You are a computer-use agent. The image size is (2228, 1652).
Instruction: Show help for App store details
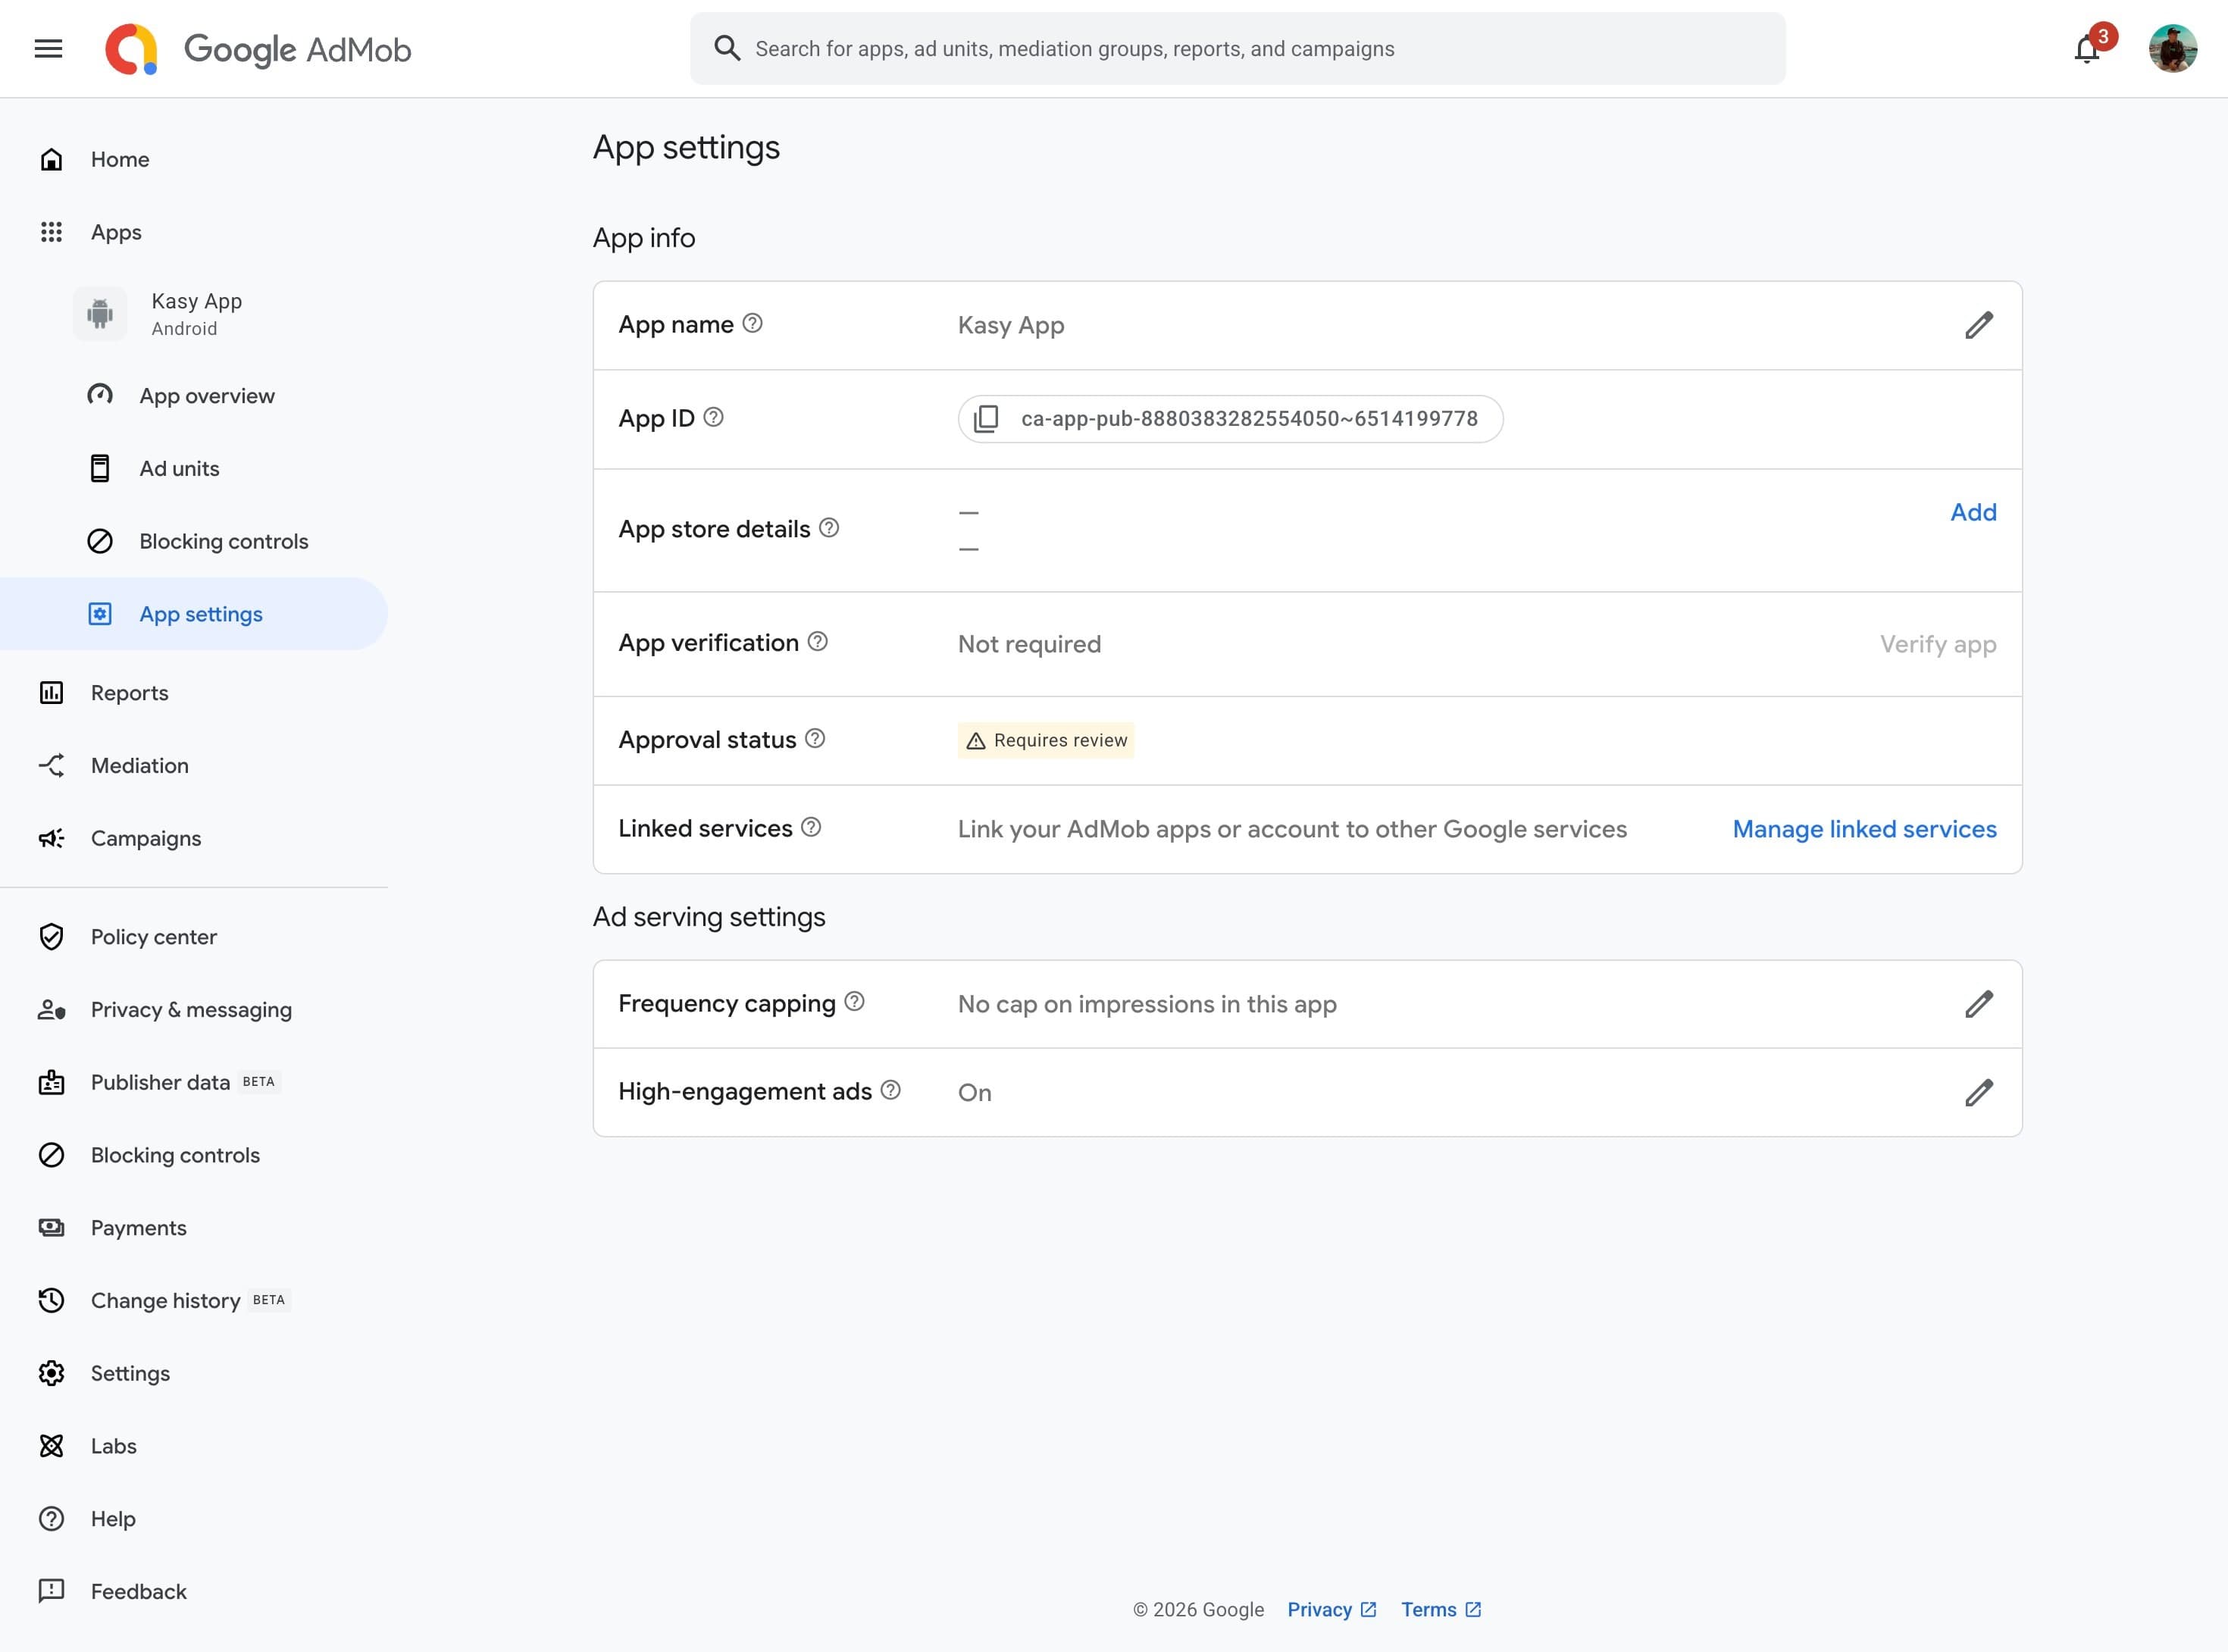[829, 527]
